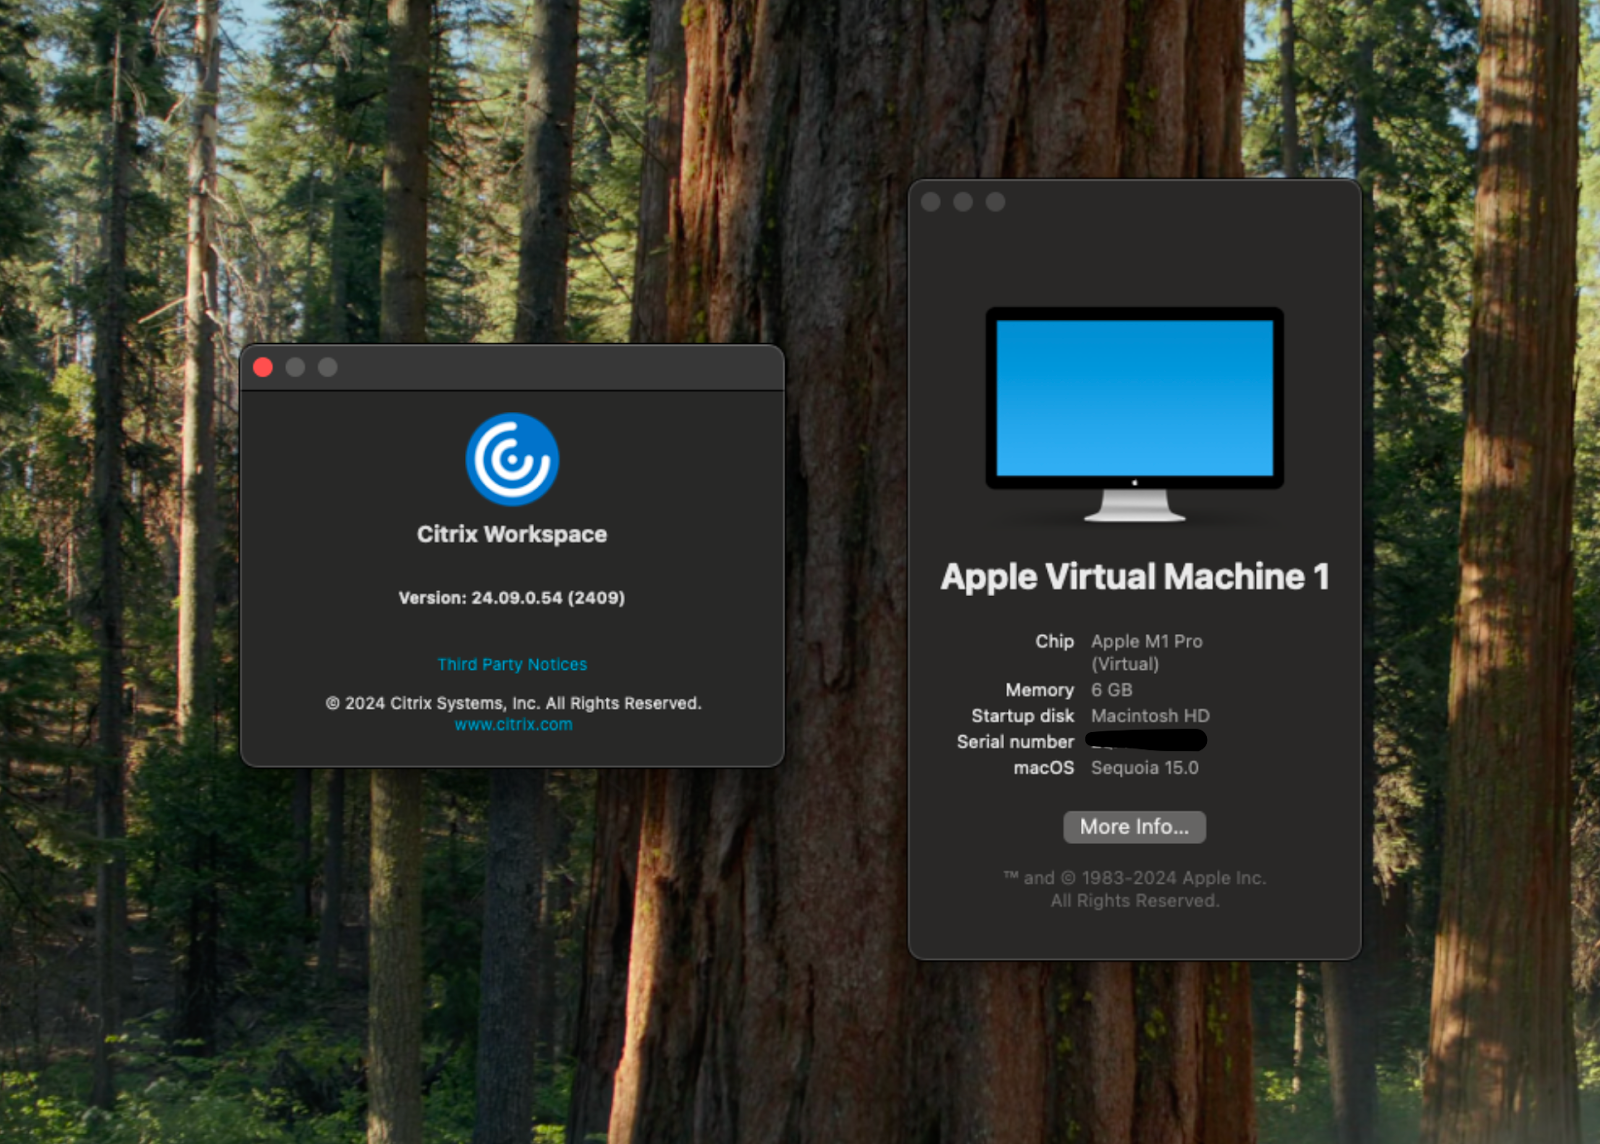Click the Citrix window's zoom button
The width and height of the screenshot is (1600, 1144).
pos(327,368)
